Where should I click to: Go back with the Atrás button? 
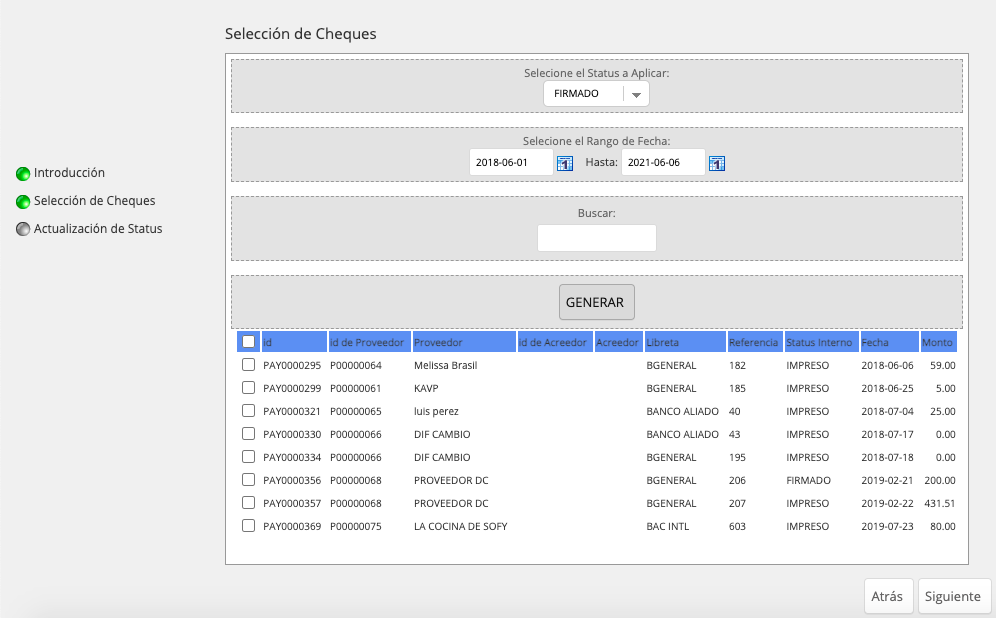[888, 596]
